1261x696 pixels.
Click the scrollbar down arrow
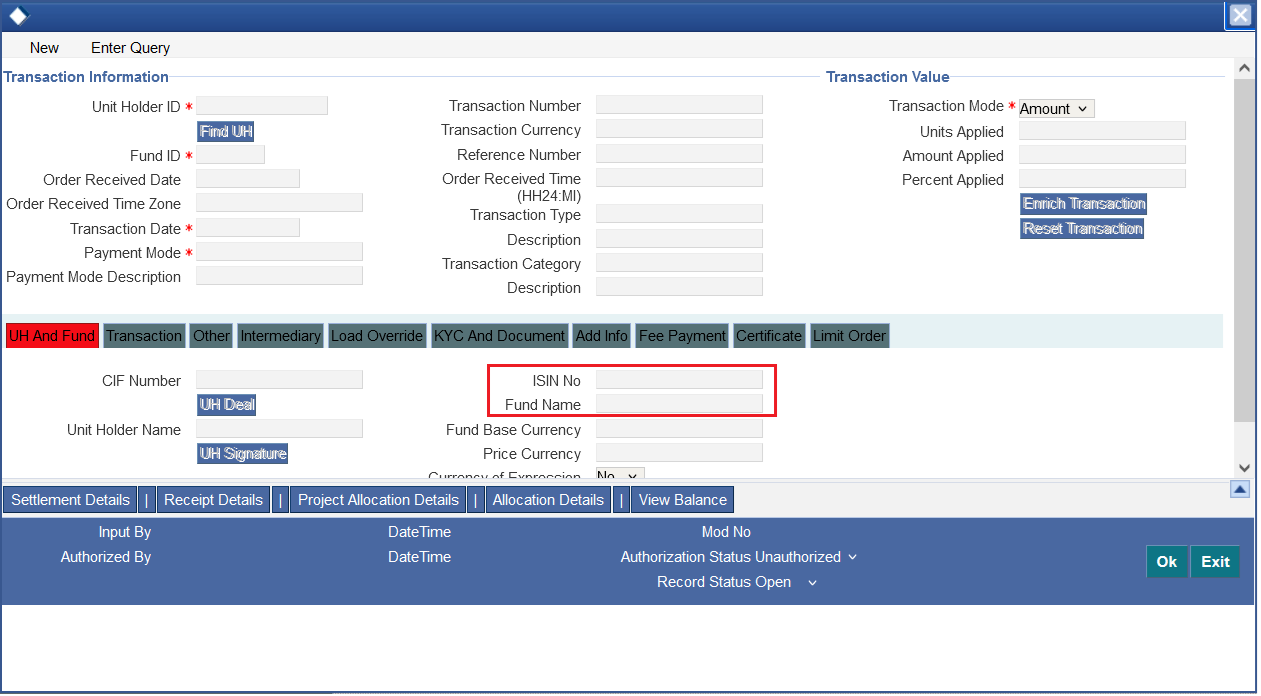[x=1245, y=467]
